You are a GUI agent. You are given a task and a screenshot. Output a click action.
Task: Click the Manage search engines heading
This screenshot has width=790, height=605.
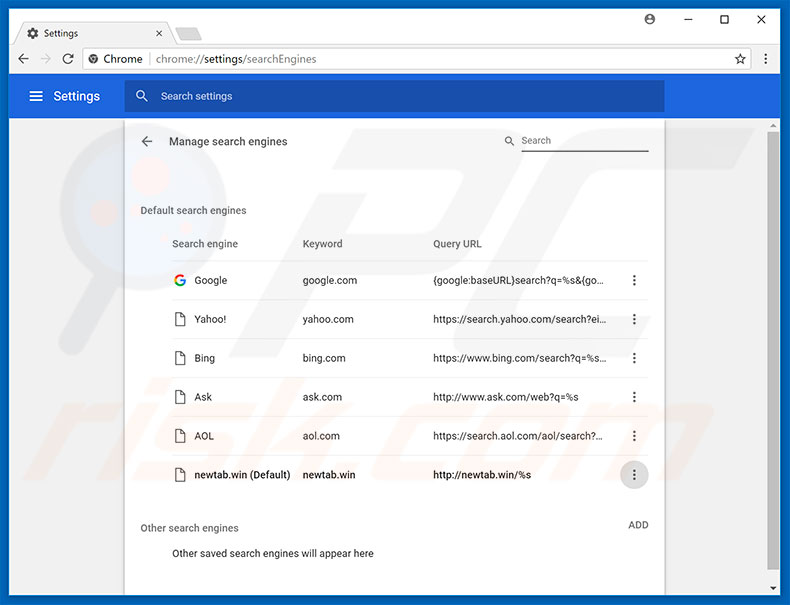pyautogui.click(x=228, y=142)
